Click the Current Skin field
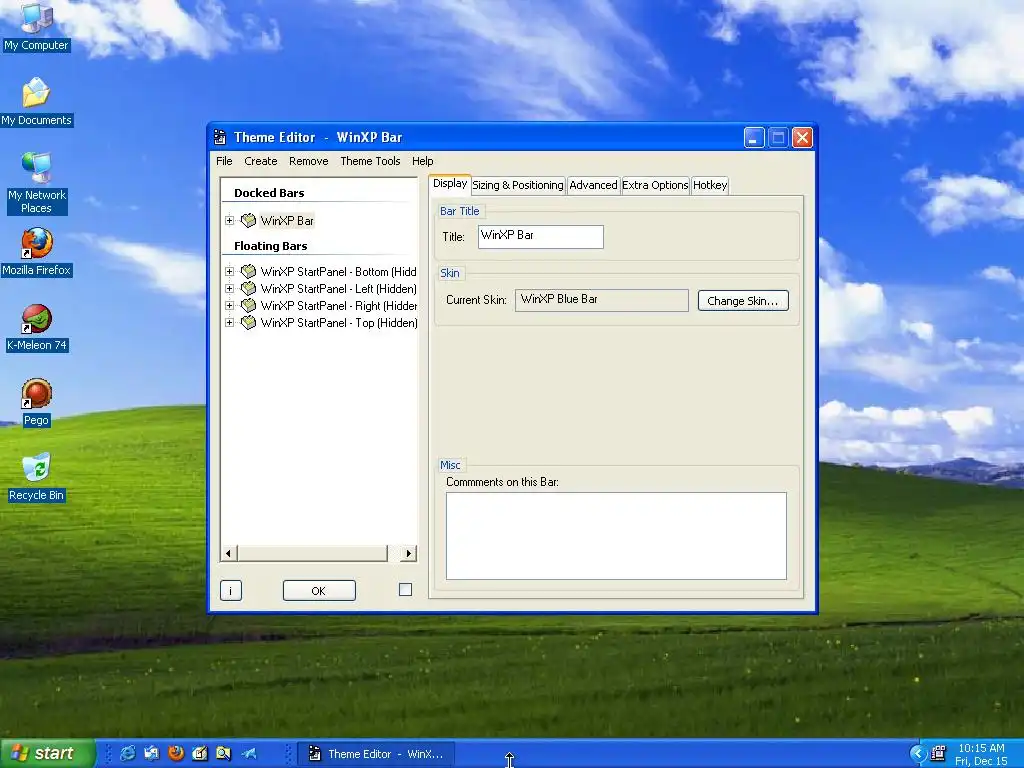 [601, 300]
